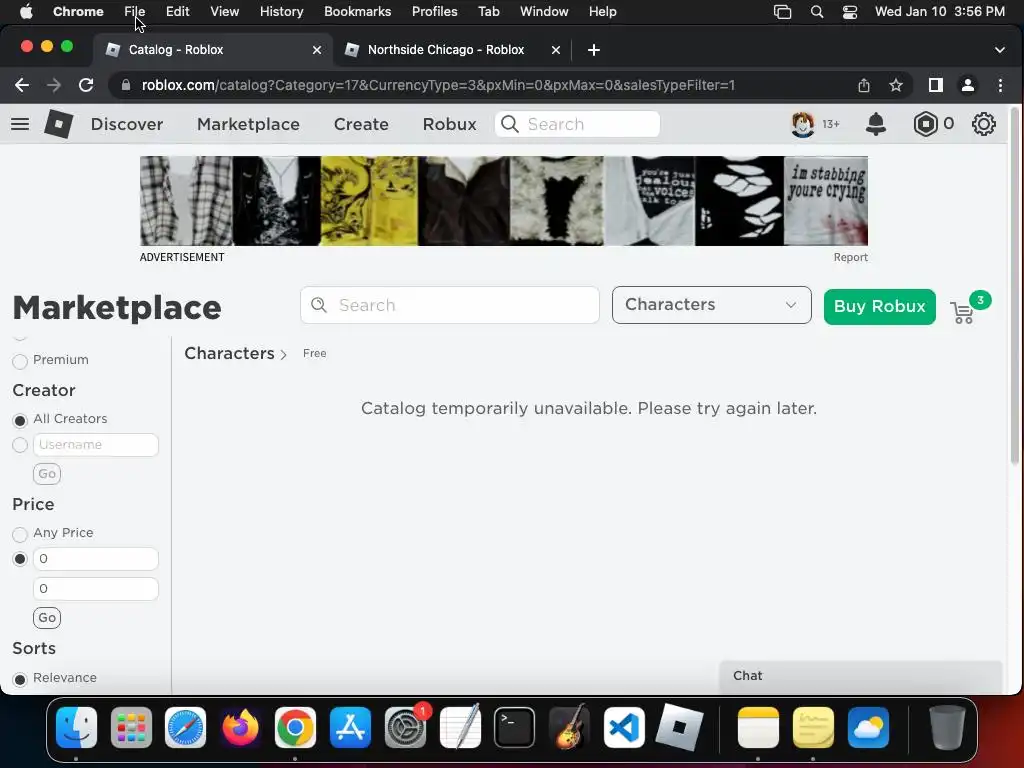Click the page vertical scrollbar
Screen dimensions: 1024x768
tap(1014, 287)
